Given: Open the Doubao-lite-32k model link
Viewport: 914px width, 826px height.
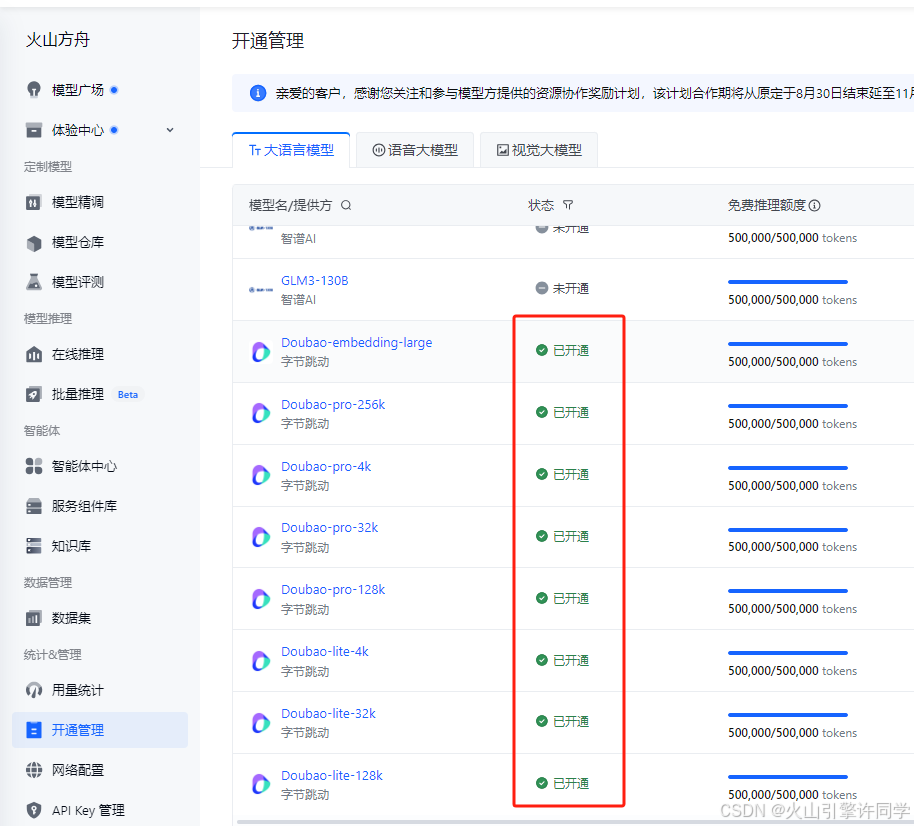Looking at the screenshot, I should (328, 713).
